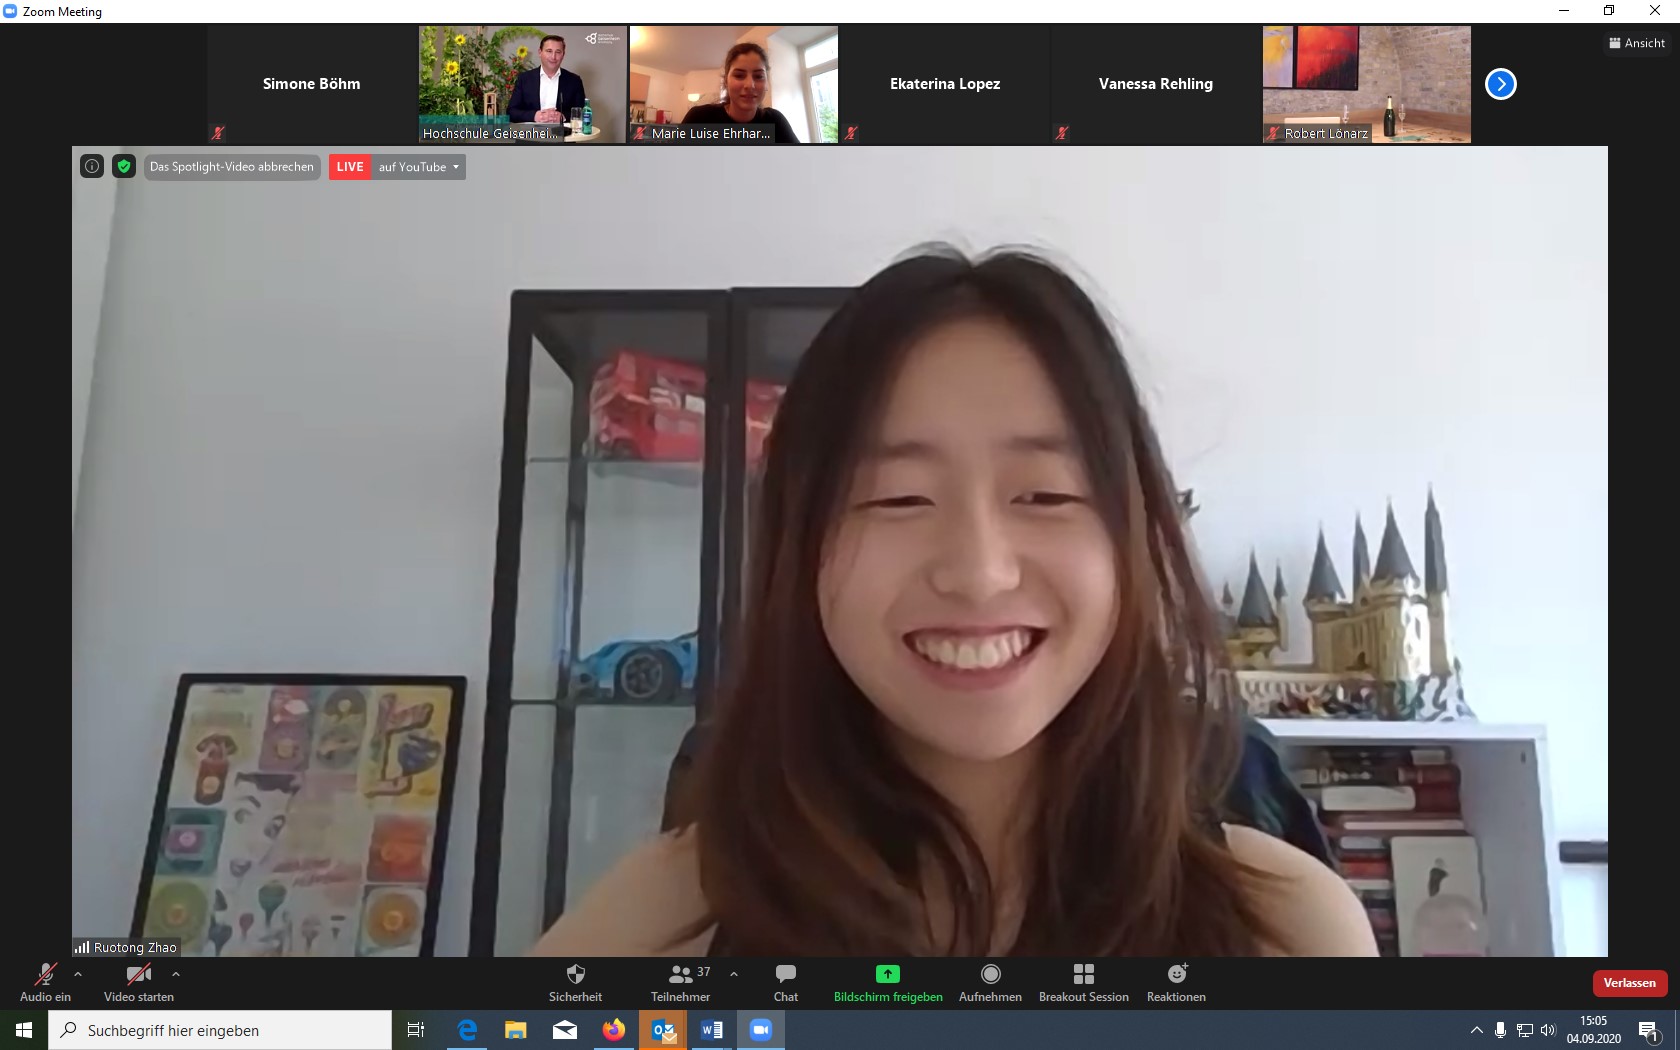Viewport: 1680px width, 1050px height.
Task: Click the meeting information icon
Action: pos(92,167)
